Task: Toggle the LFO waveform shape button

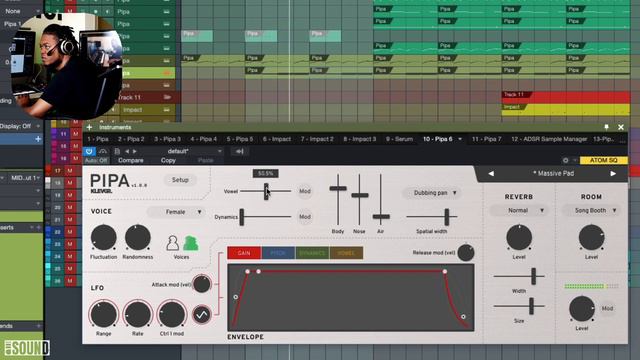Action: pos(202,315)
